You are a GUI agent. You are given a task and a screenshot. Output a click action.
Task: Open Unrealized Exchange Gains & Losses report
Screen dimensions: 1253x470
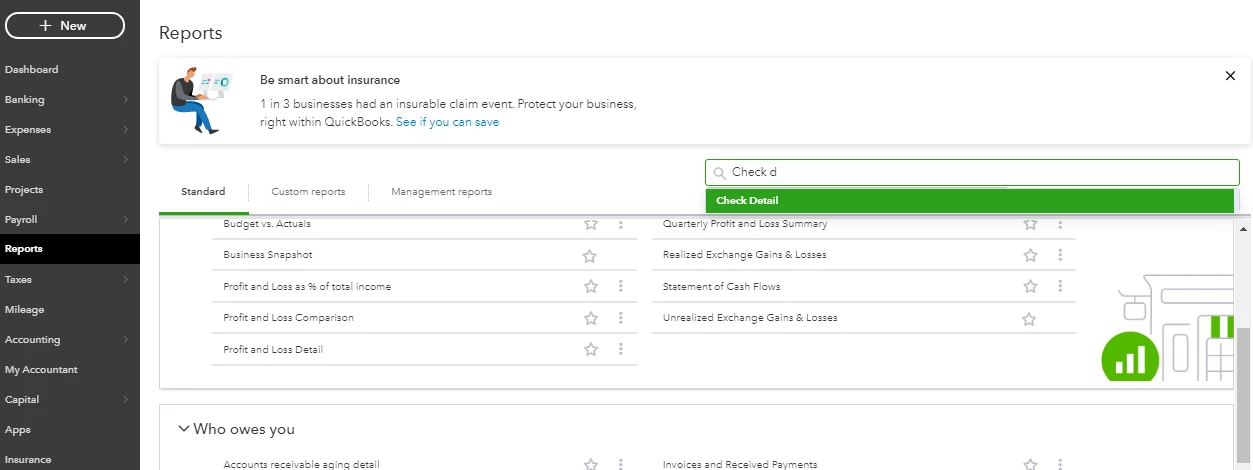[750, 318]
